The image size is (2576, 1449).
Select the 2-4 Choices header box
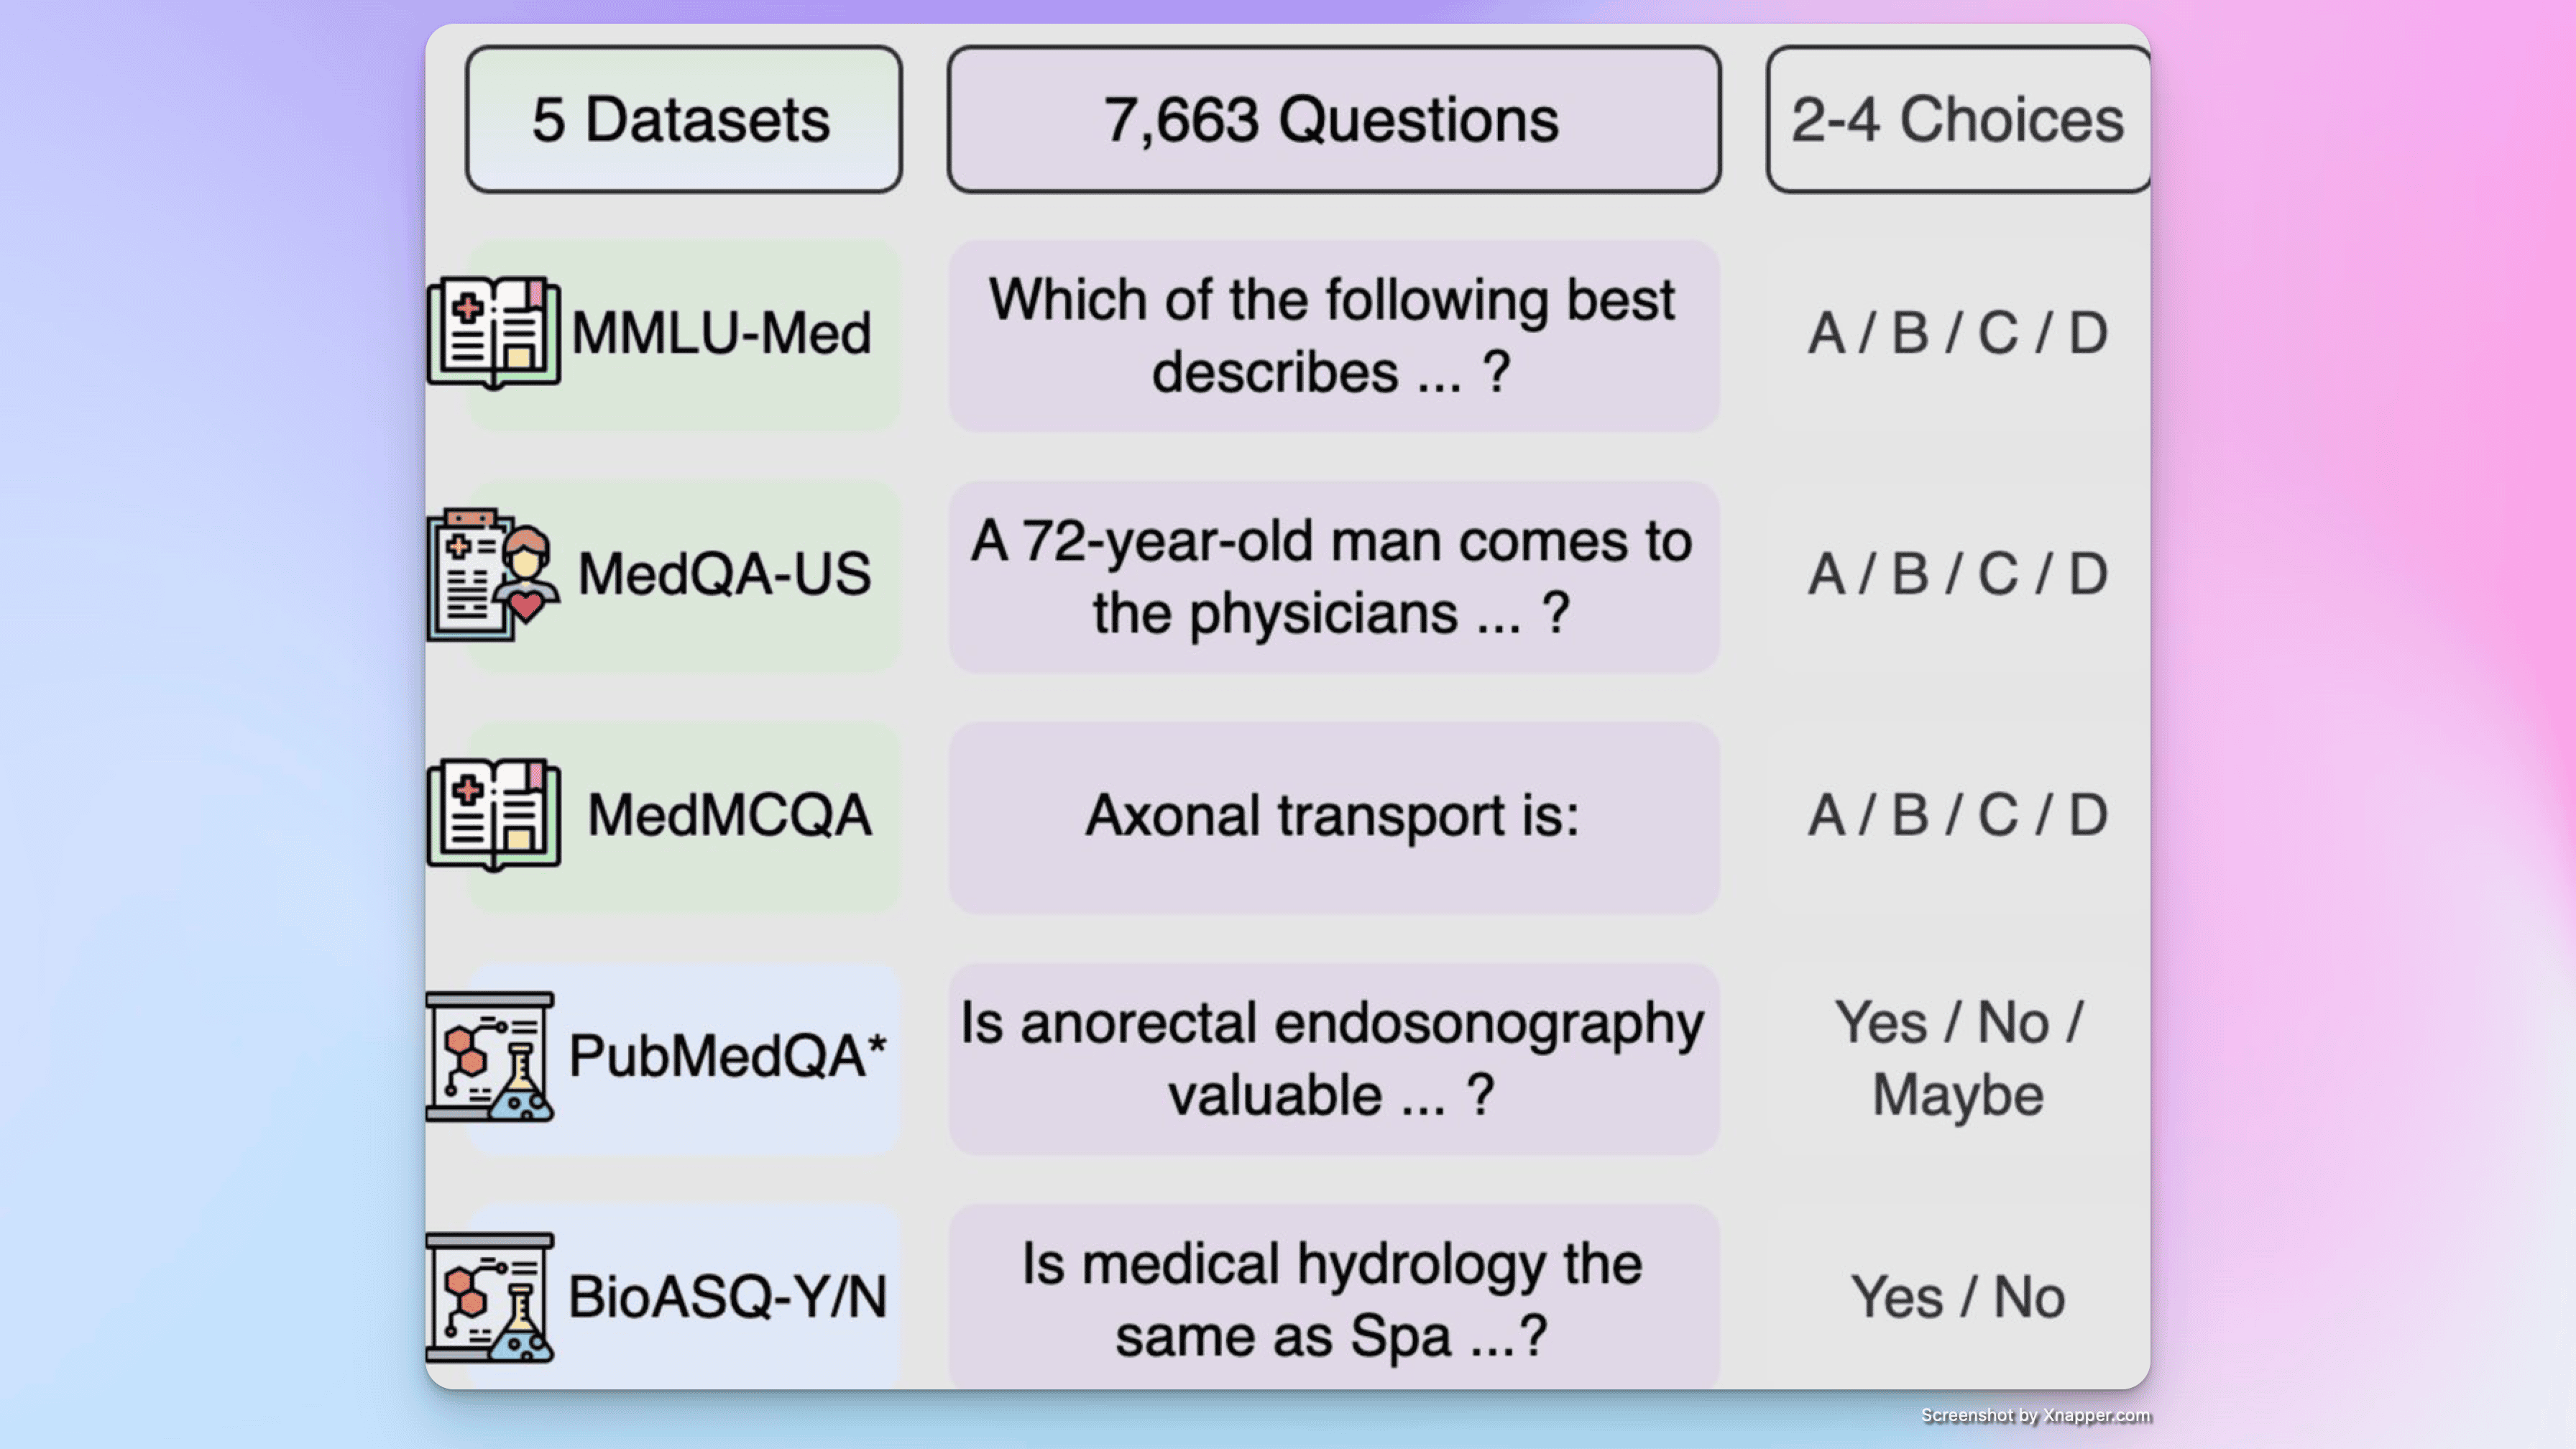[1957, 120]
